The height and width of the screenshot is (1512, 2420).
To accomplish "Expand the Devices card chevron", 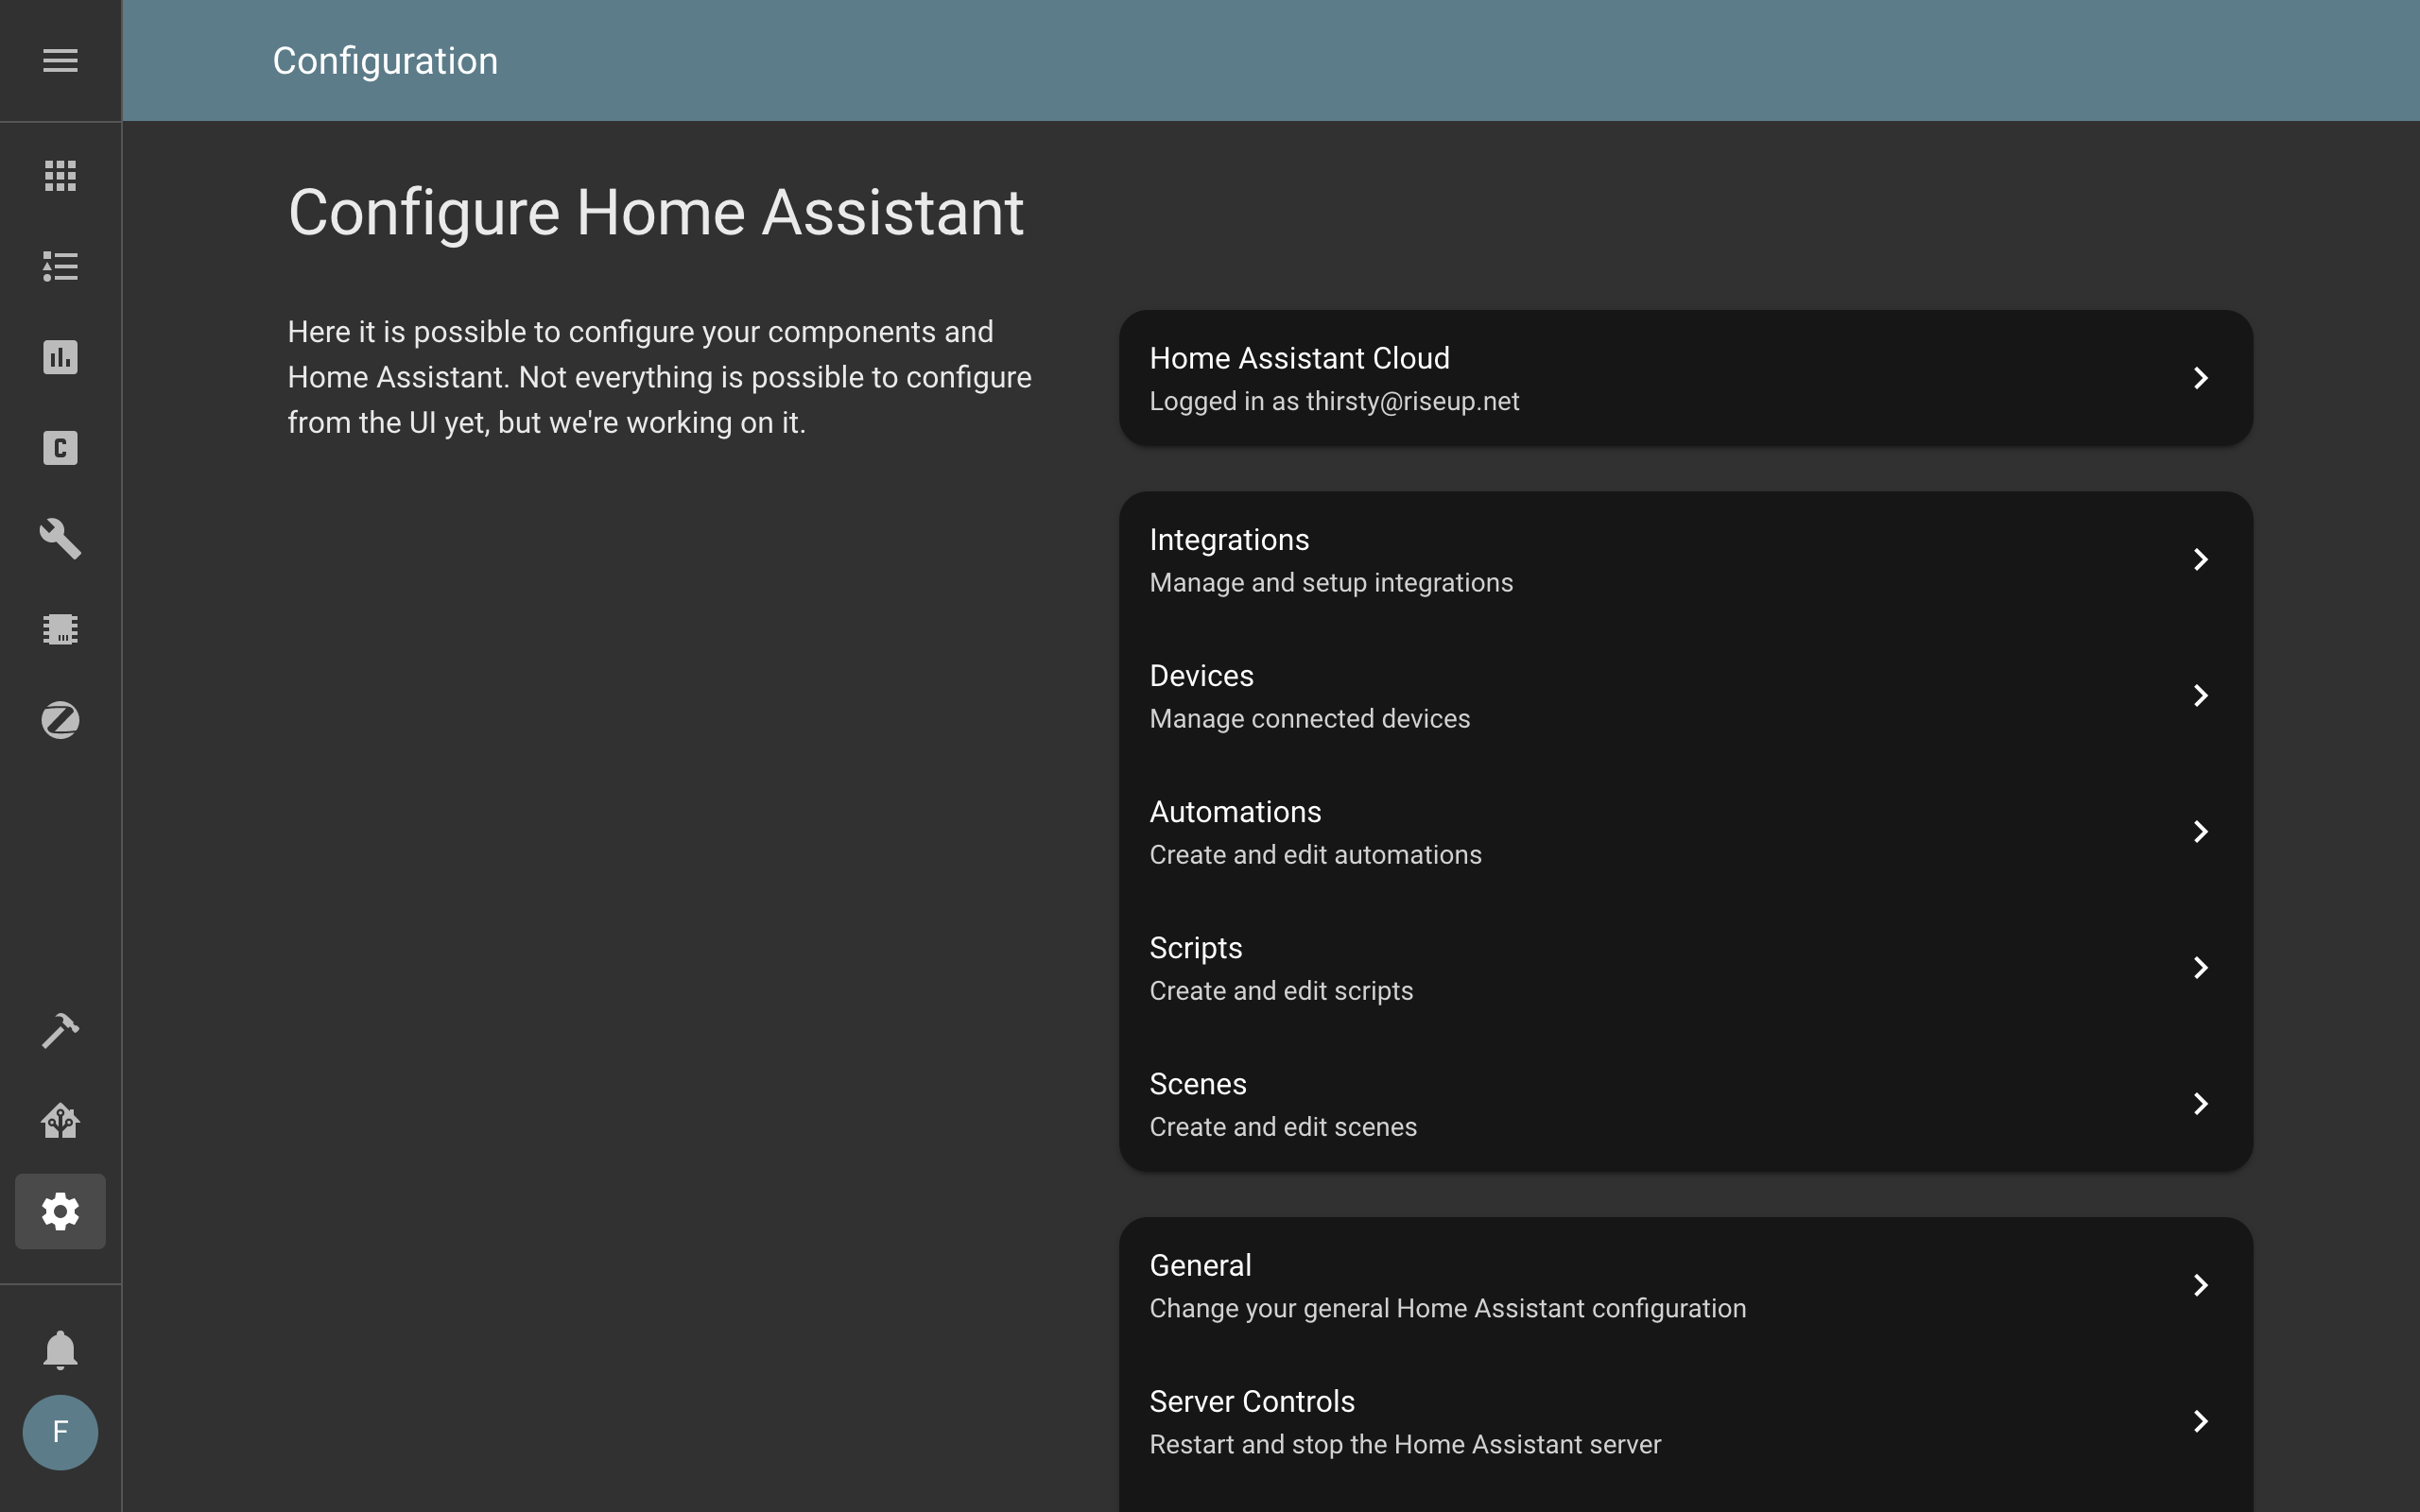I will (x=2200, y=695).
